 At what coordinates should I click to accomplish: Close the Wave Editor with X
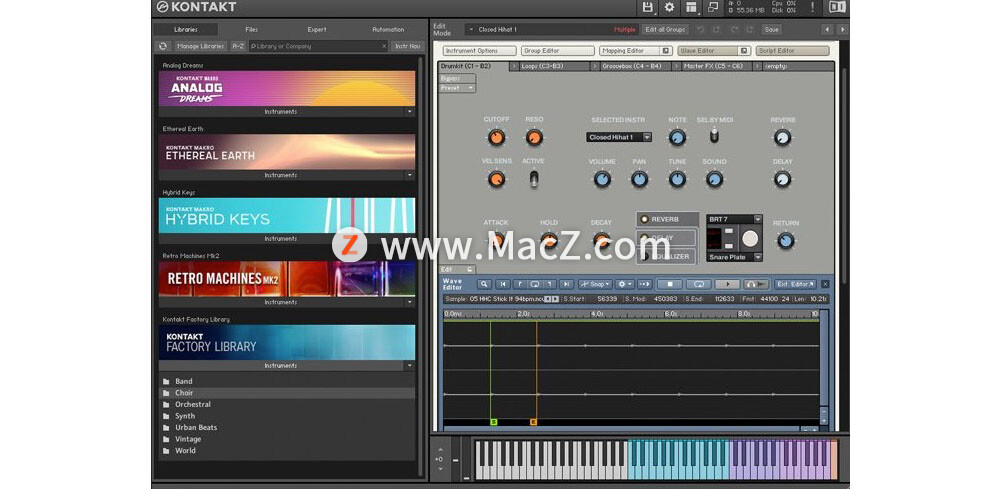[x=825, y=284]
